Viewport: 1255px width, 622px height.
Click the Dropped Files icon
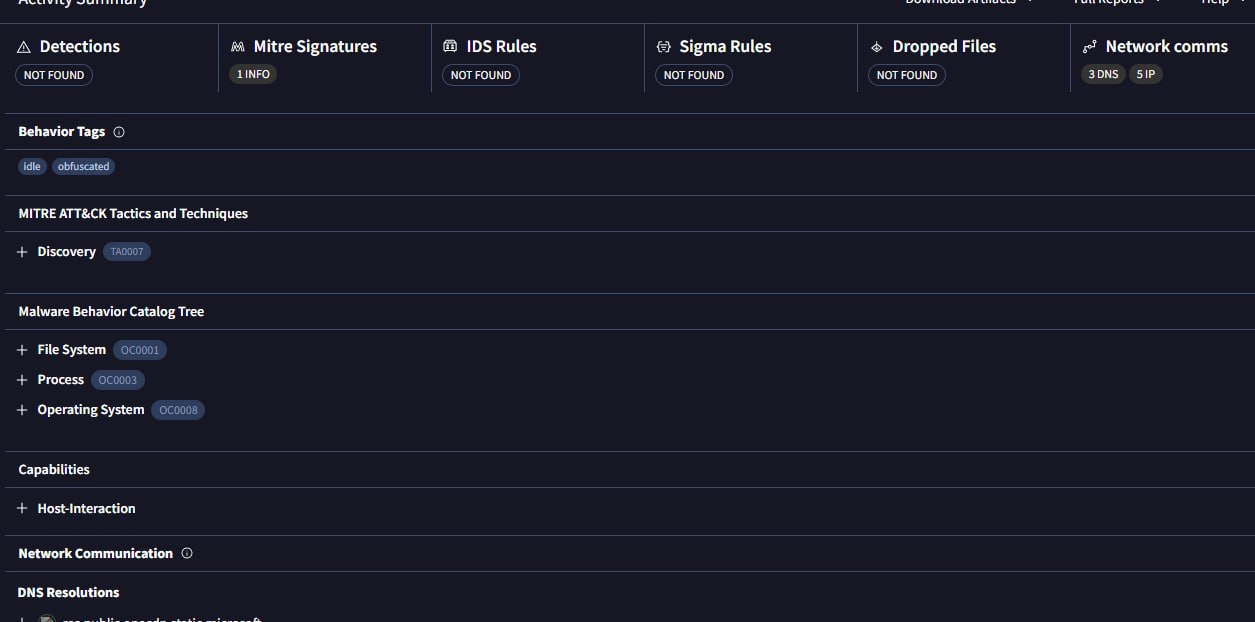877,47
